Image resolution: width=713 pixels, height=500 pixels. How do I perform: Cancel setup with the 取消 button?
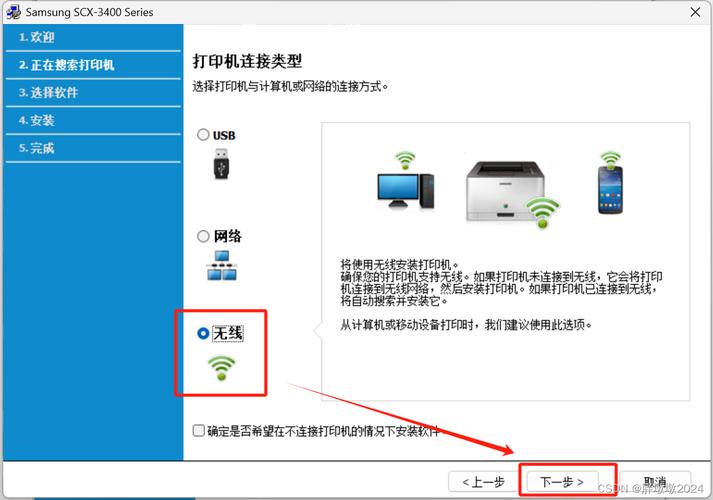tap(655, 481)
